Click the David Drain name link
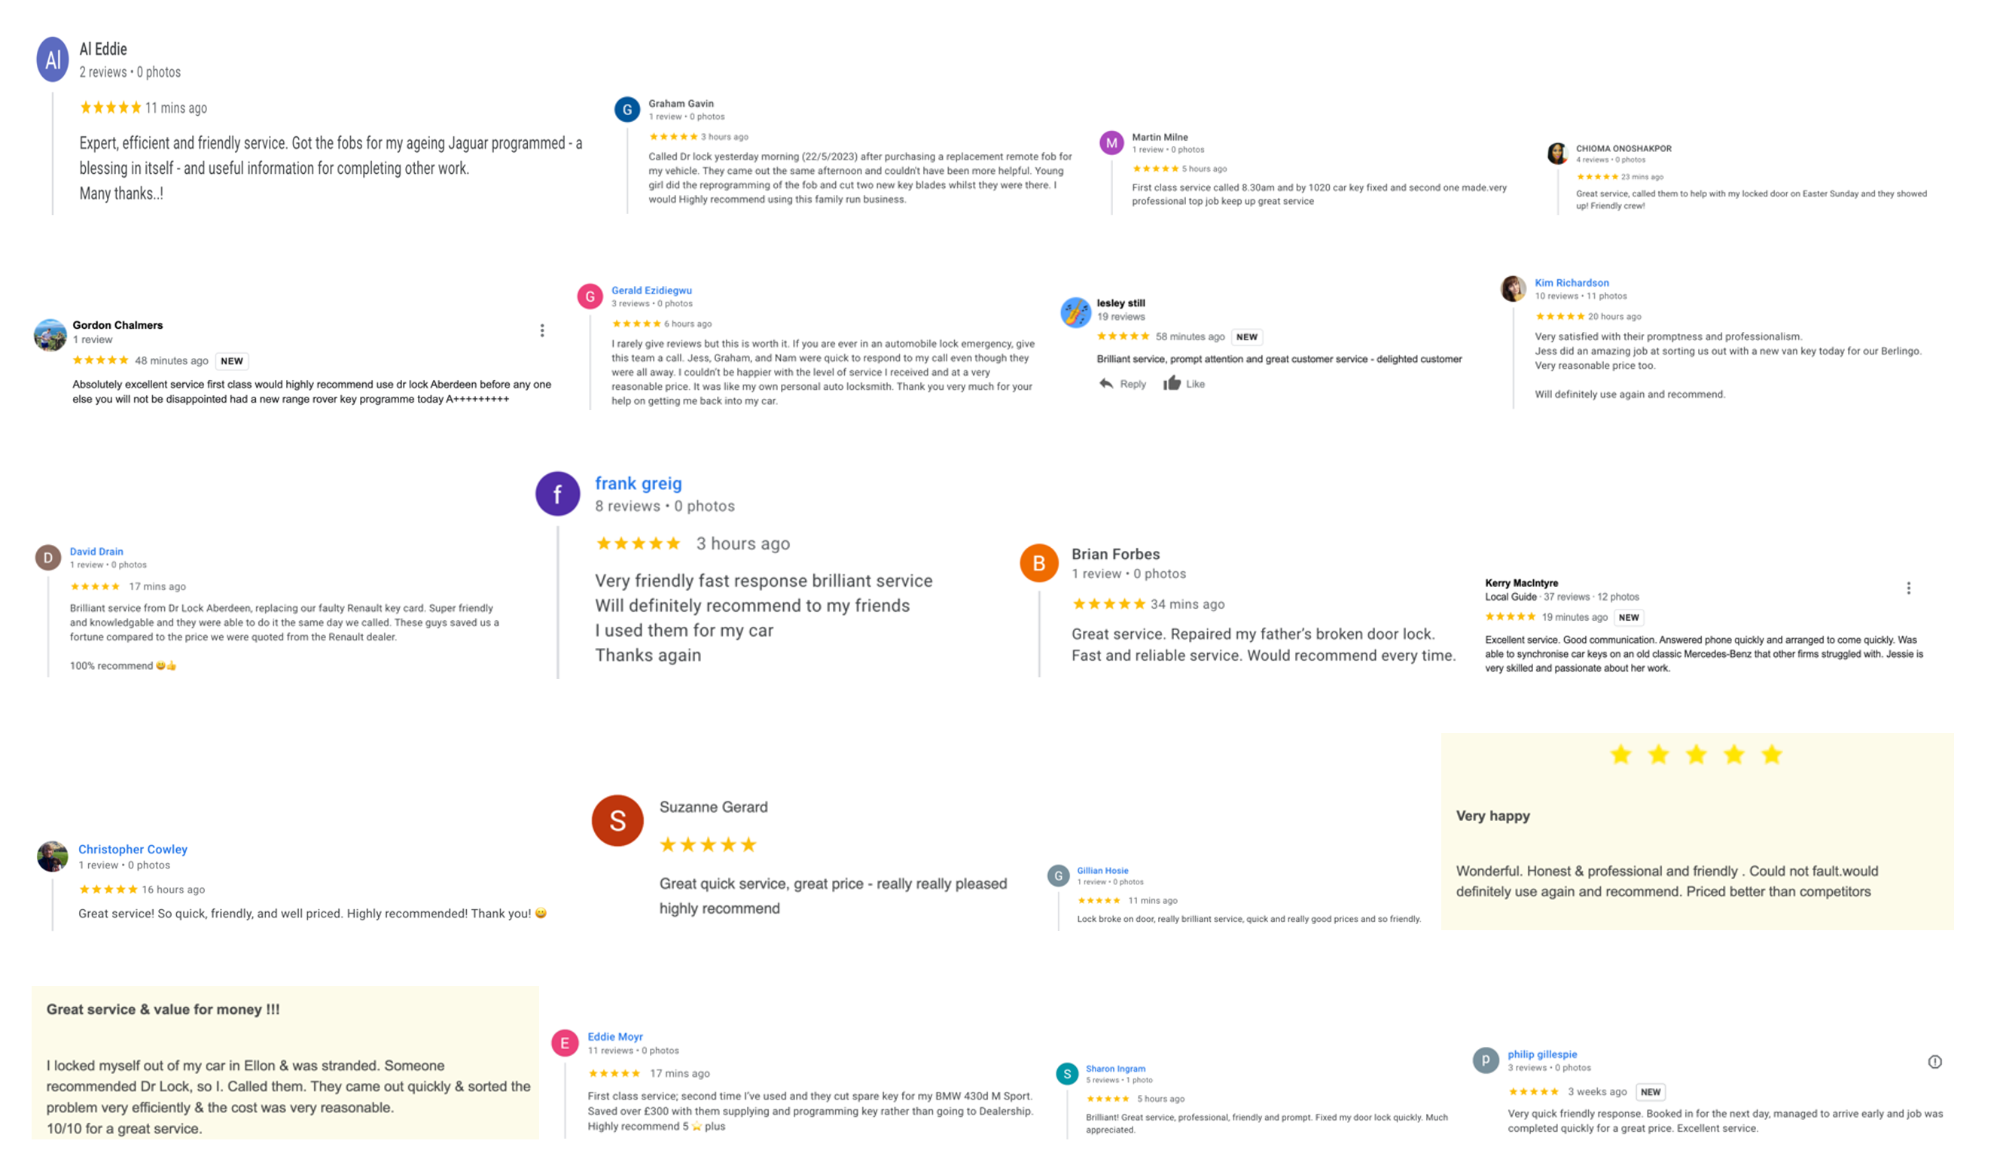 coord(96,551)
